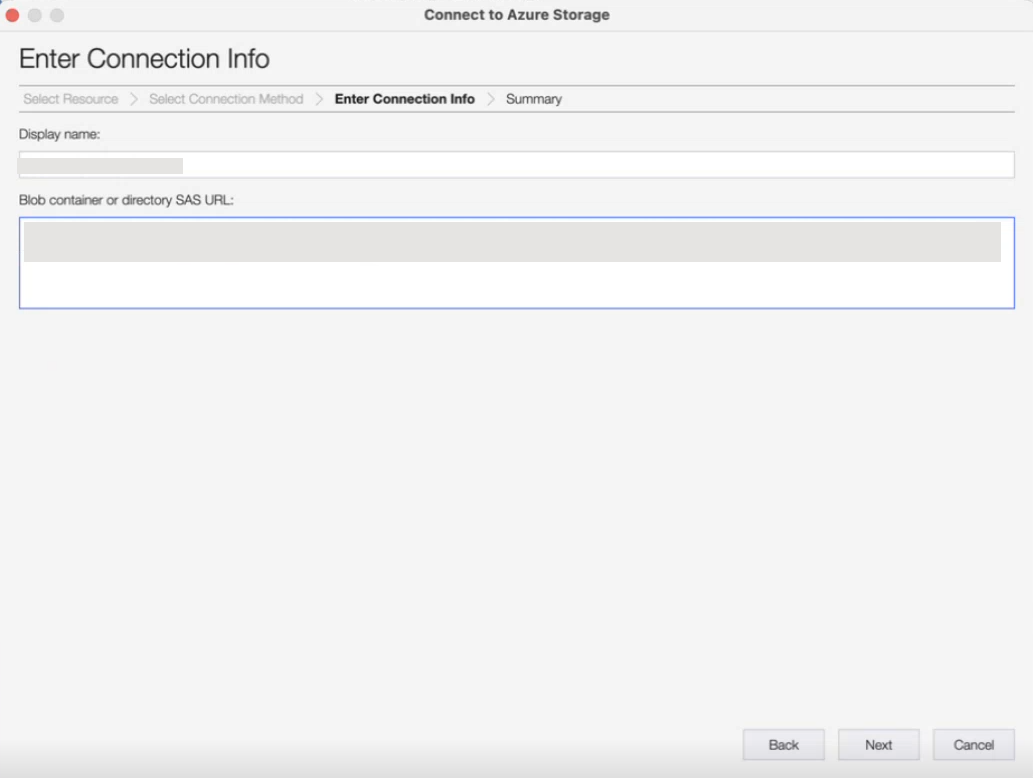Click the Next button
The image size is (1033, 778).
coord(878,745)
